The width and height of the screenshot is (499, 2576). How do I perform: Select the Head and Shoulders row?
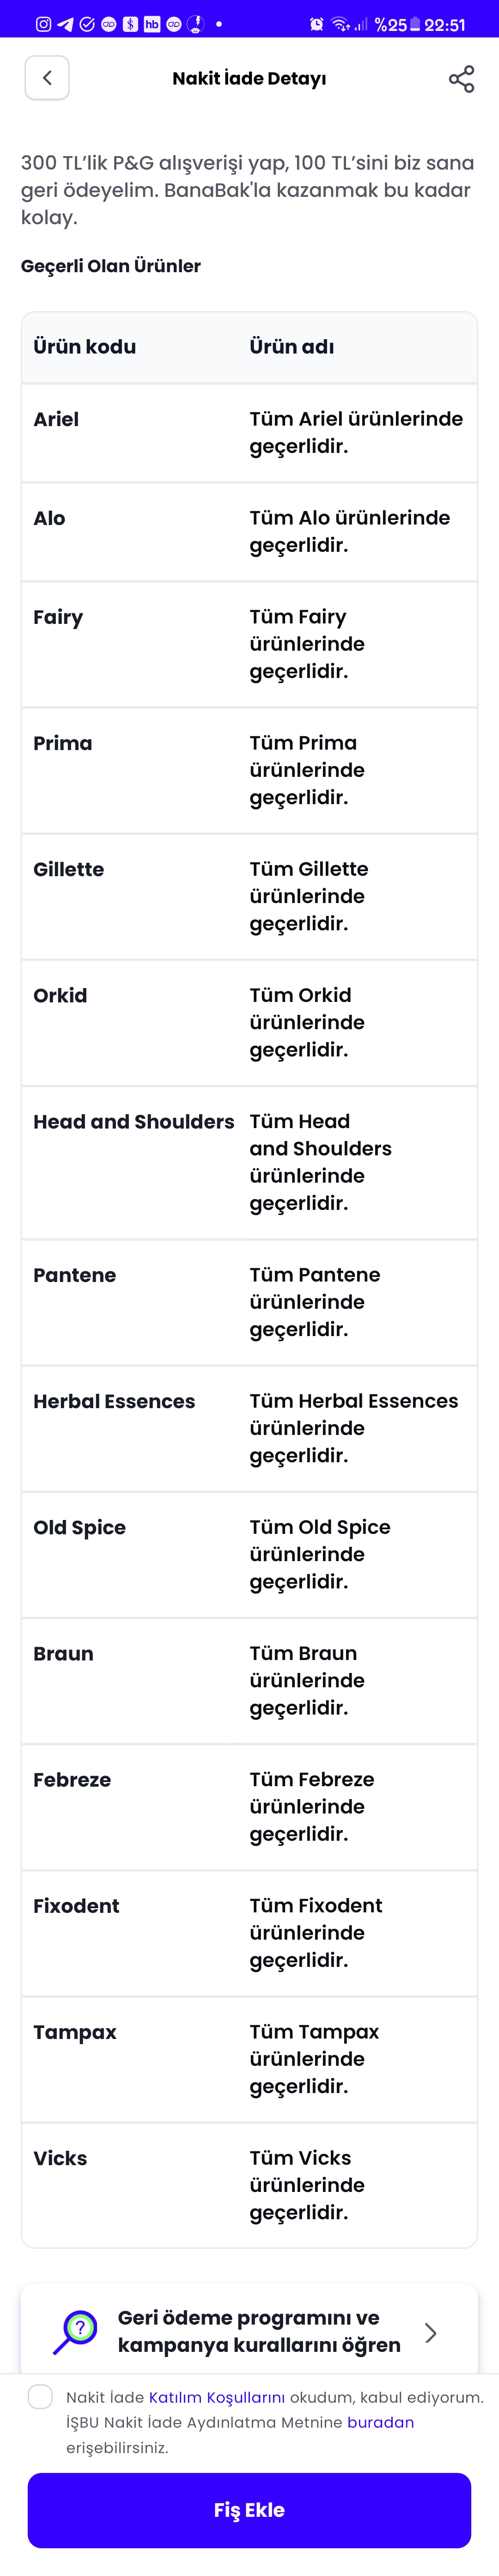[249, 1162]
